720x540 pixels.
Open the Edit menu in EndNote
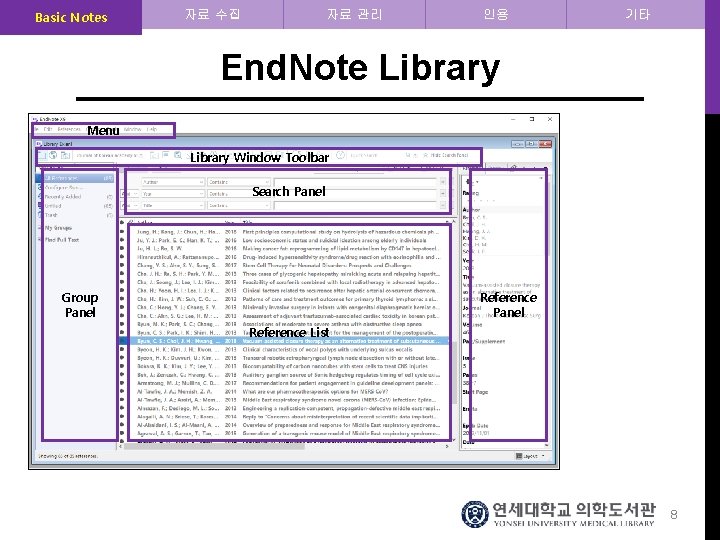(x=48, y=129)
